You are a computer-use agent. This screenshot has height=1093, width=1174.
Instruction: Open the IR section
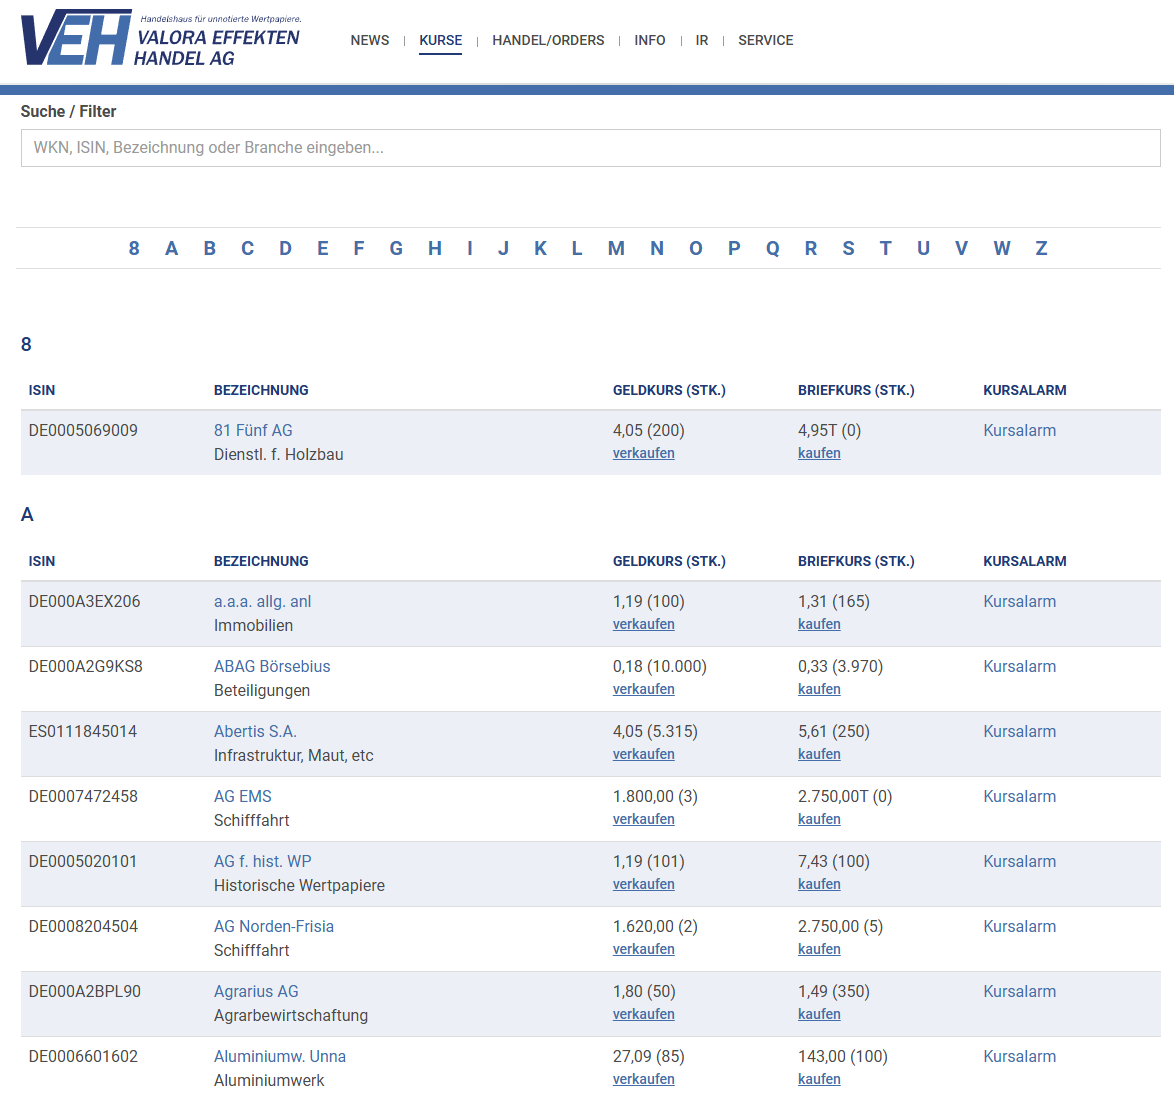[702, 40]
